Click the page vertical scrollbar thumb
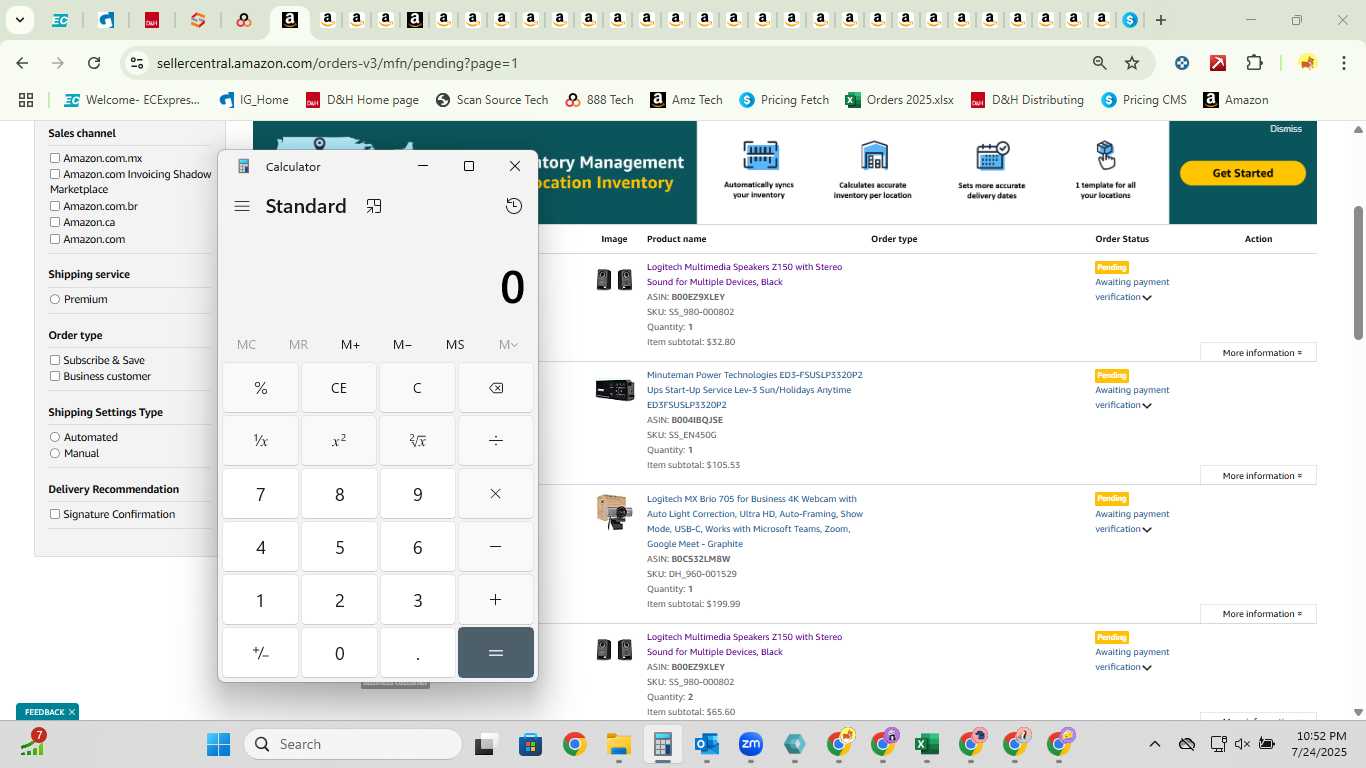Image resolution: width=1366 pixels, height=768 pixels. click(x=1358, y=272)
